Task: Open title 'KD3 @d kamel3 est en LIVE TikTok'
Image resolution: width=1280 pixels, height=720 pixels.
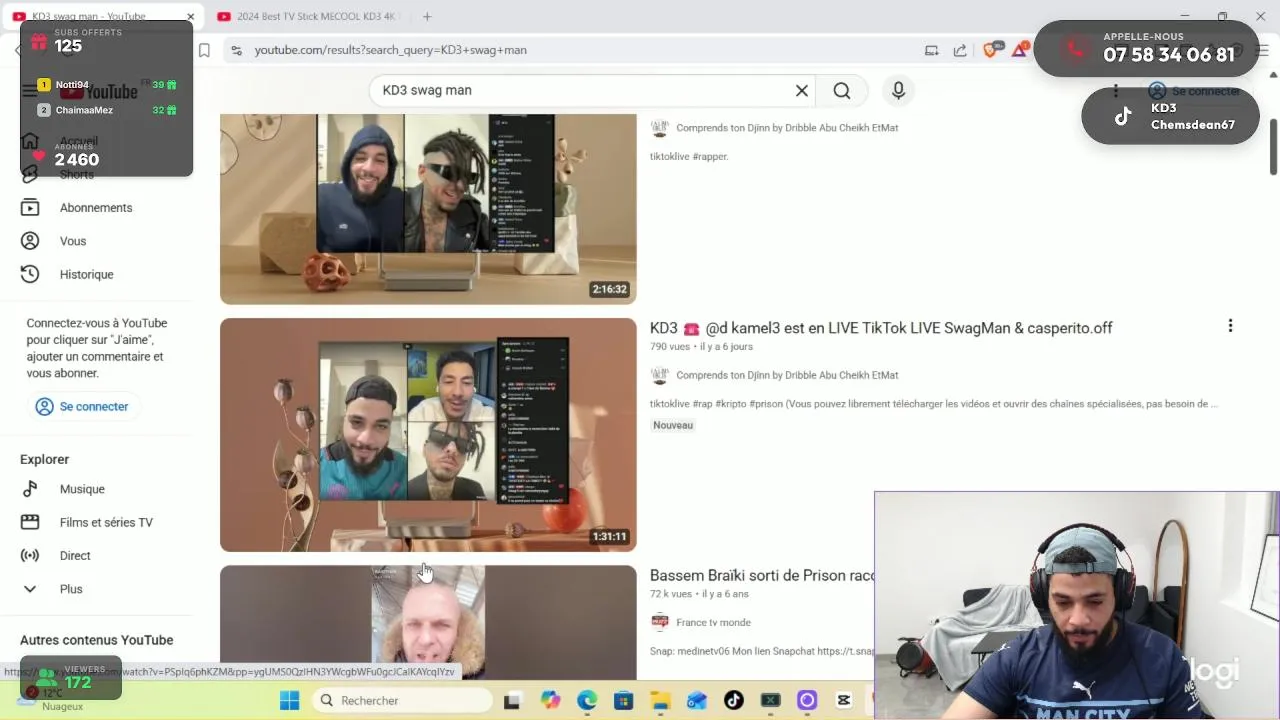Action: [x=881, y=328]
